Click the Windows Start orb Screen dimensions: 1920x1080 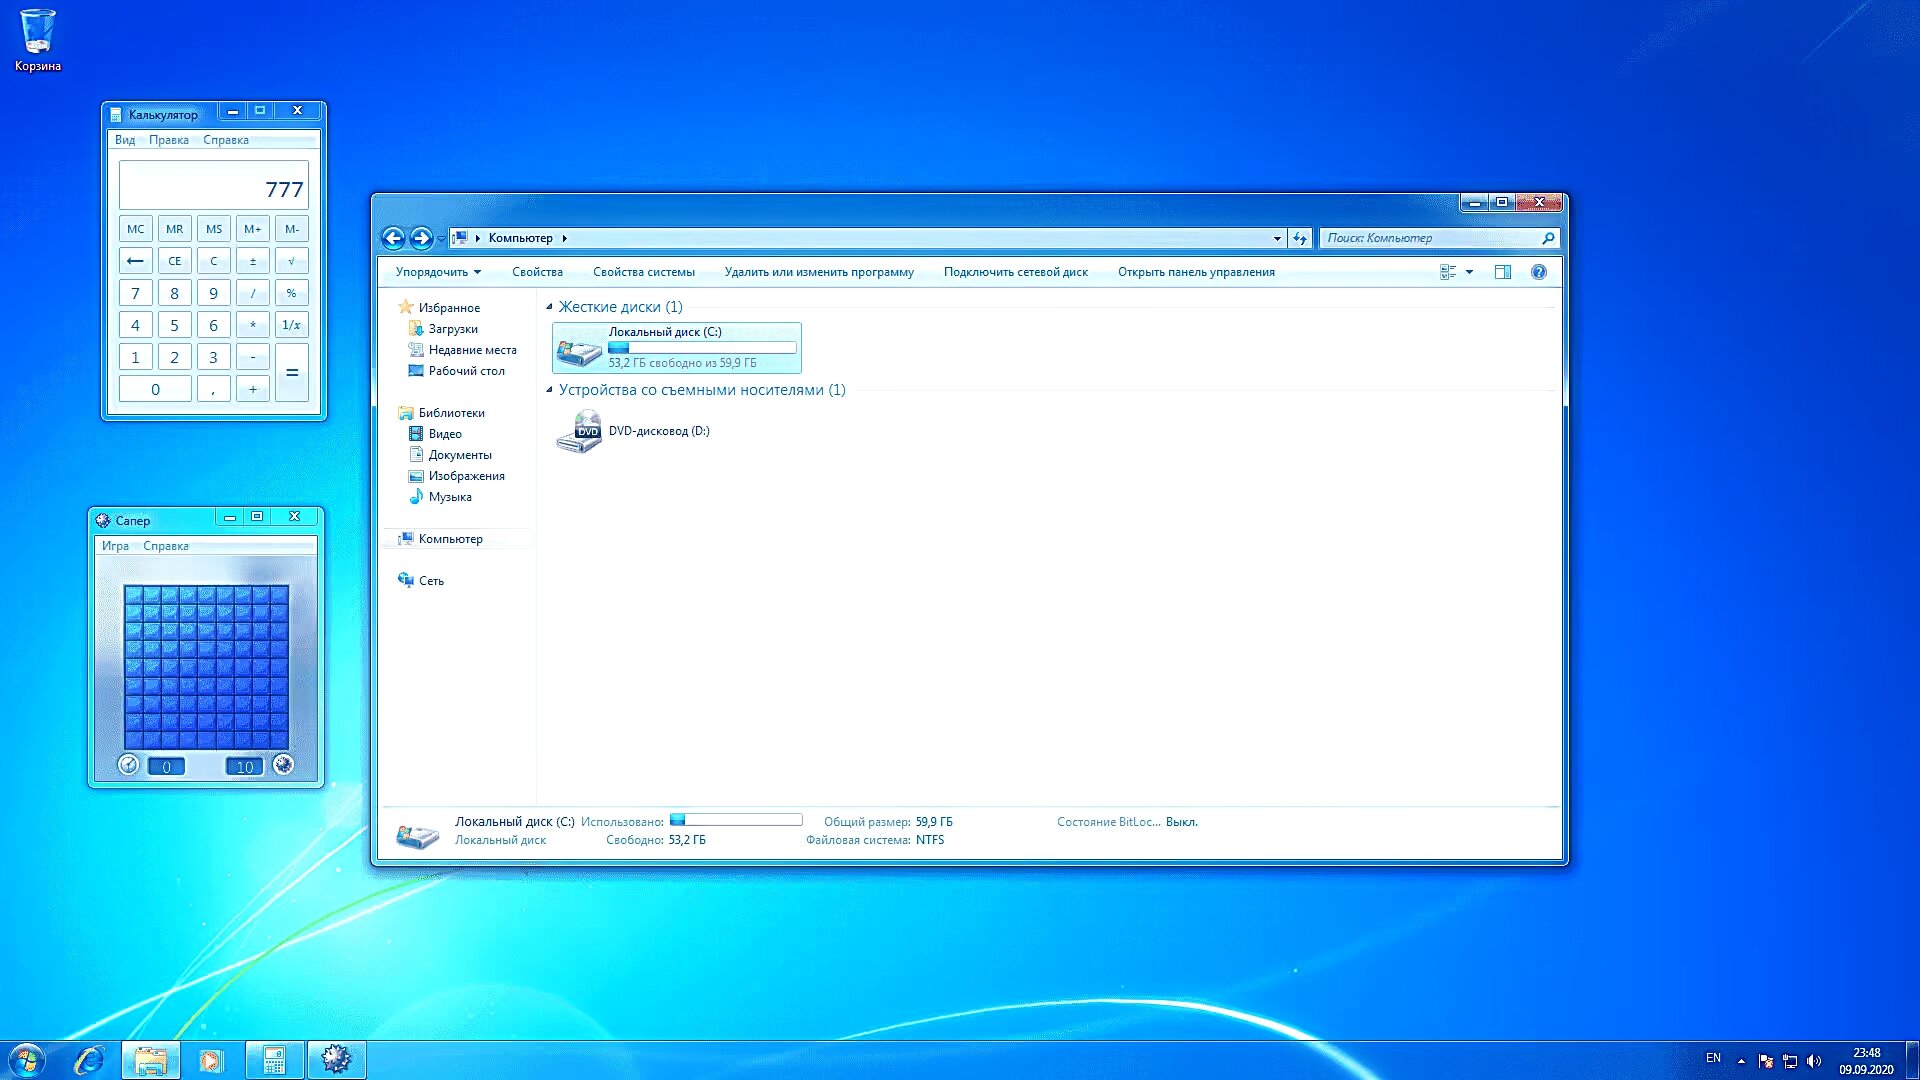click(27, 1060)
